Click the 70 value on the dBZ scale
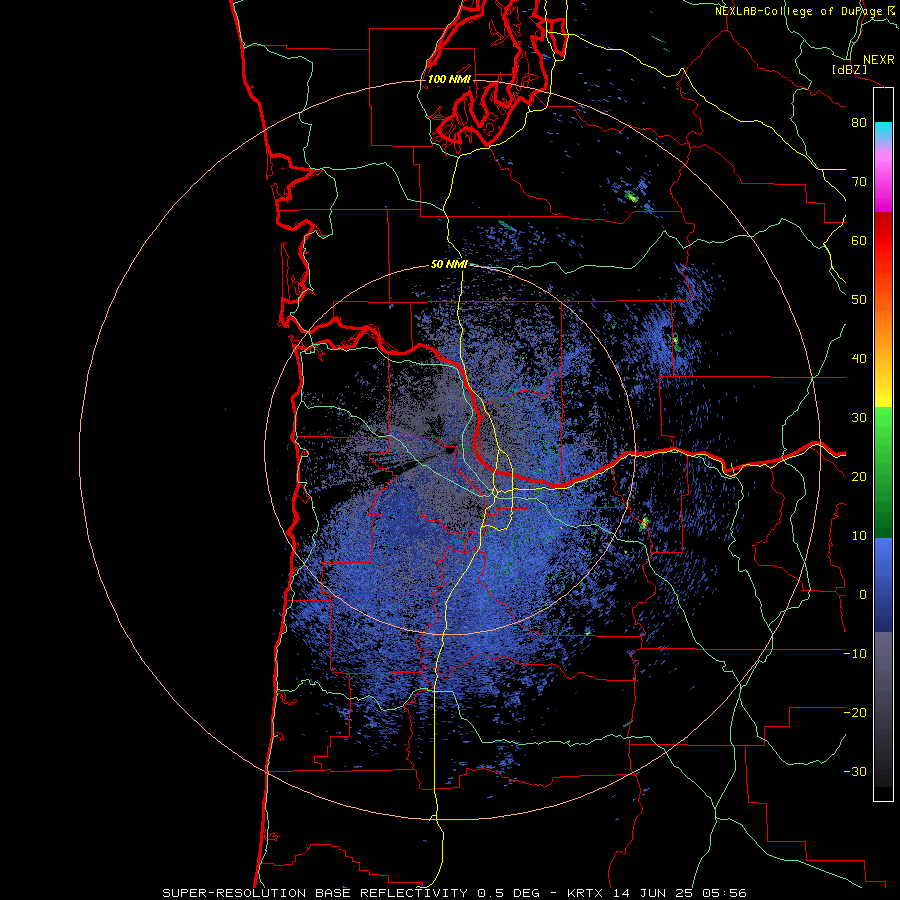 click(859, 182)
